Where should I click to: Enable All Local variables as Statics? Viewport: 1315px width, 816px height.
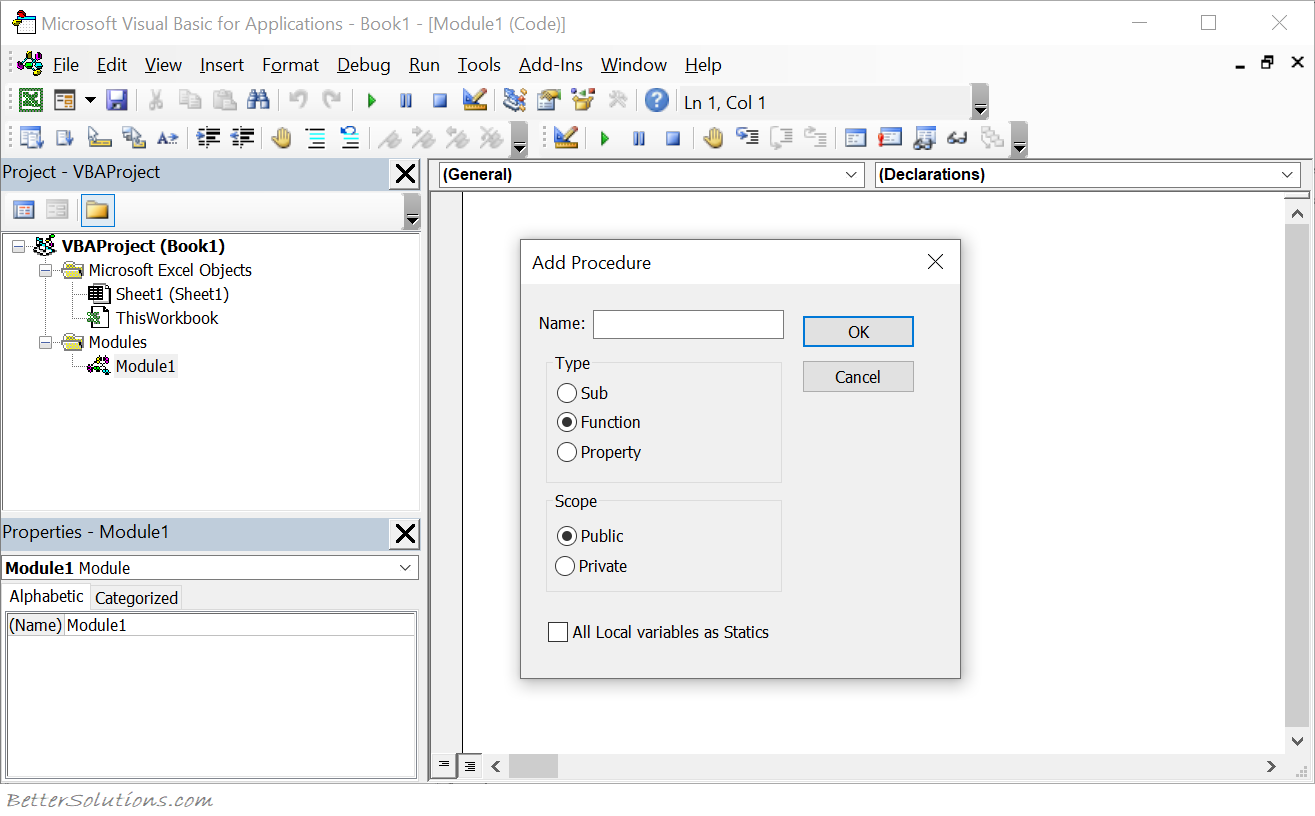coord(558,632)
